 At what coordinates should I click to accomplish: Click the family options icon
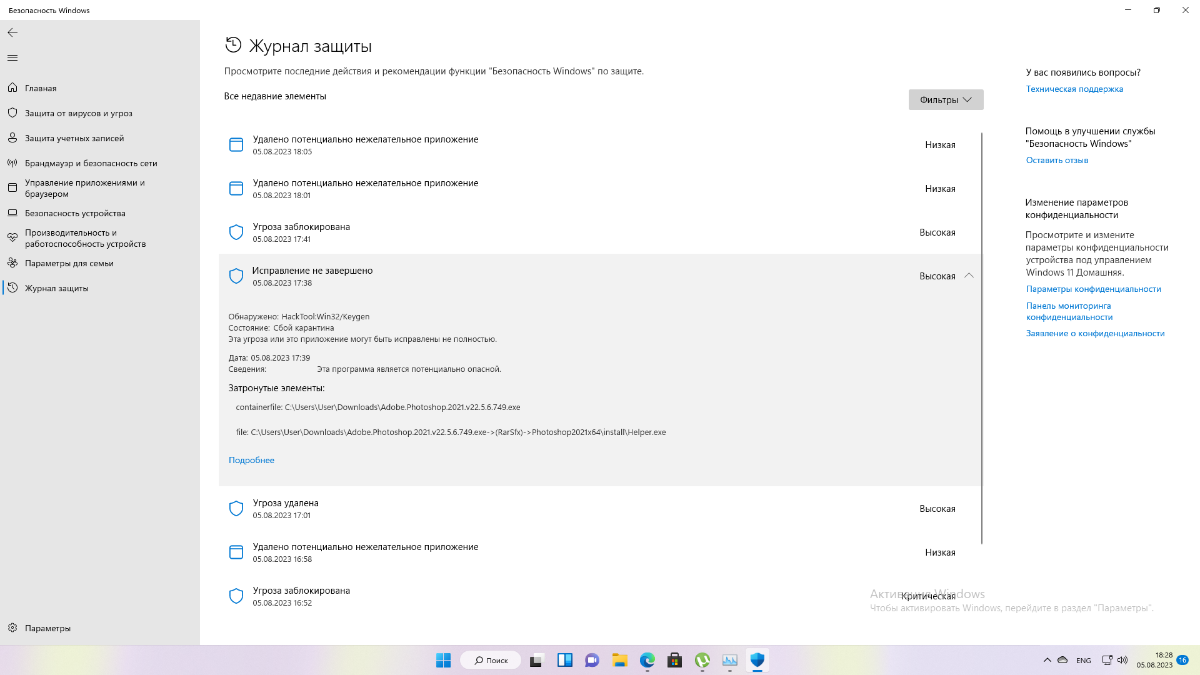(x=12, y=263)
